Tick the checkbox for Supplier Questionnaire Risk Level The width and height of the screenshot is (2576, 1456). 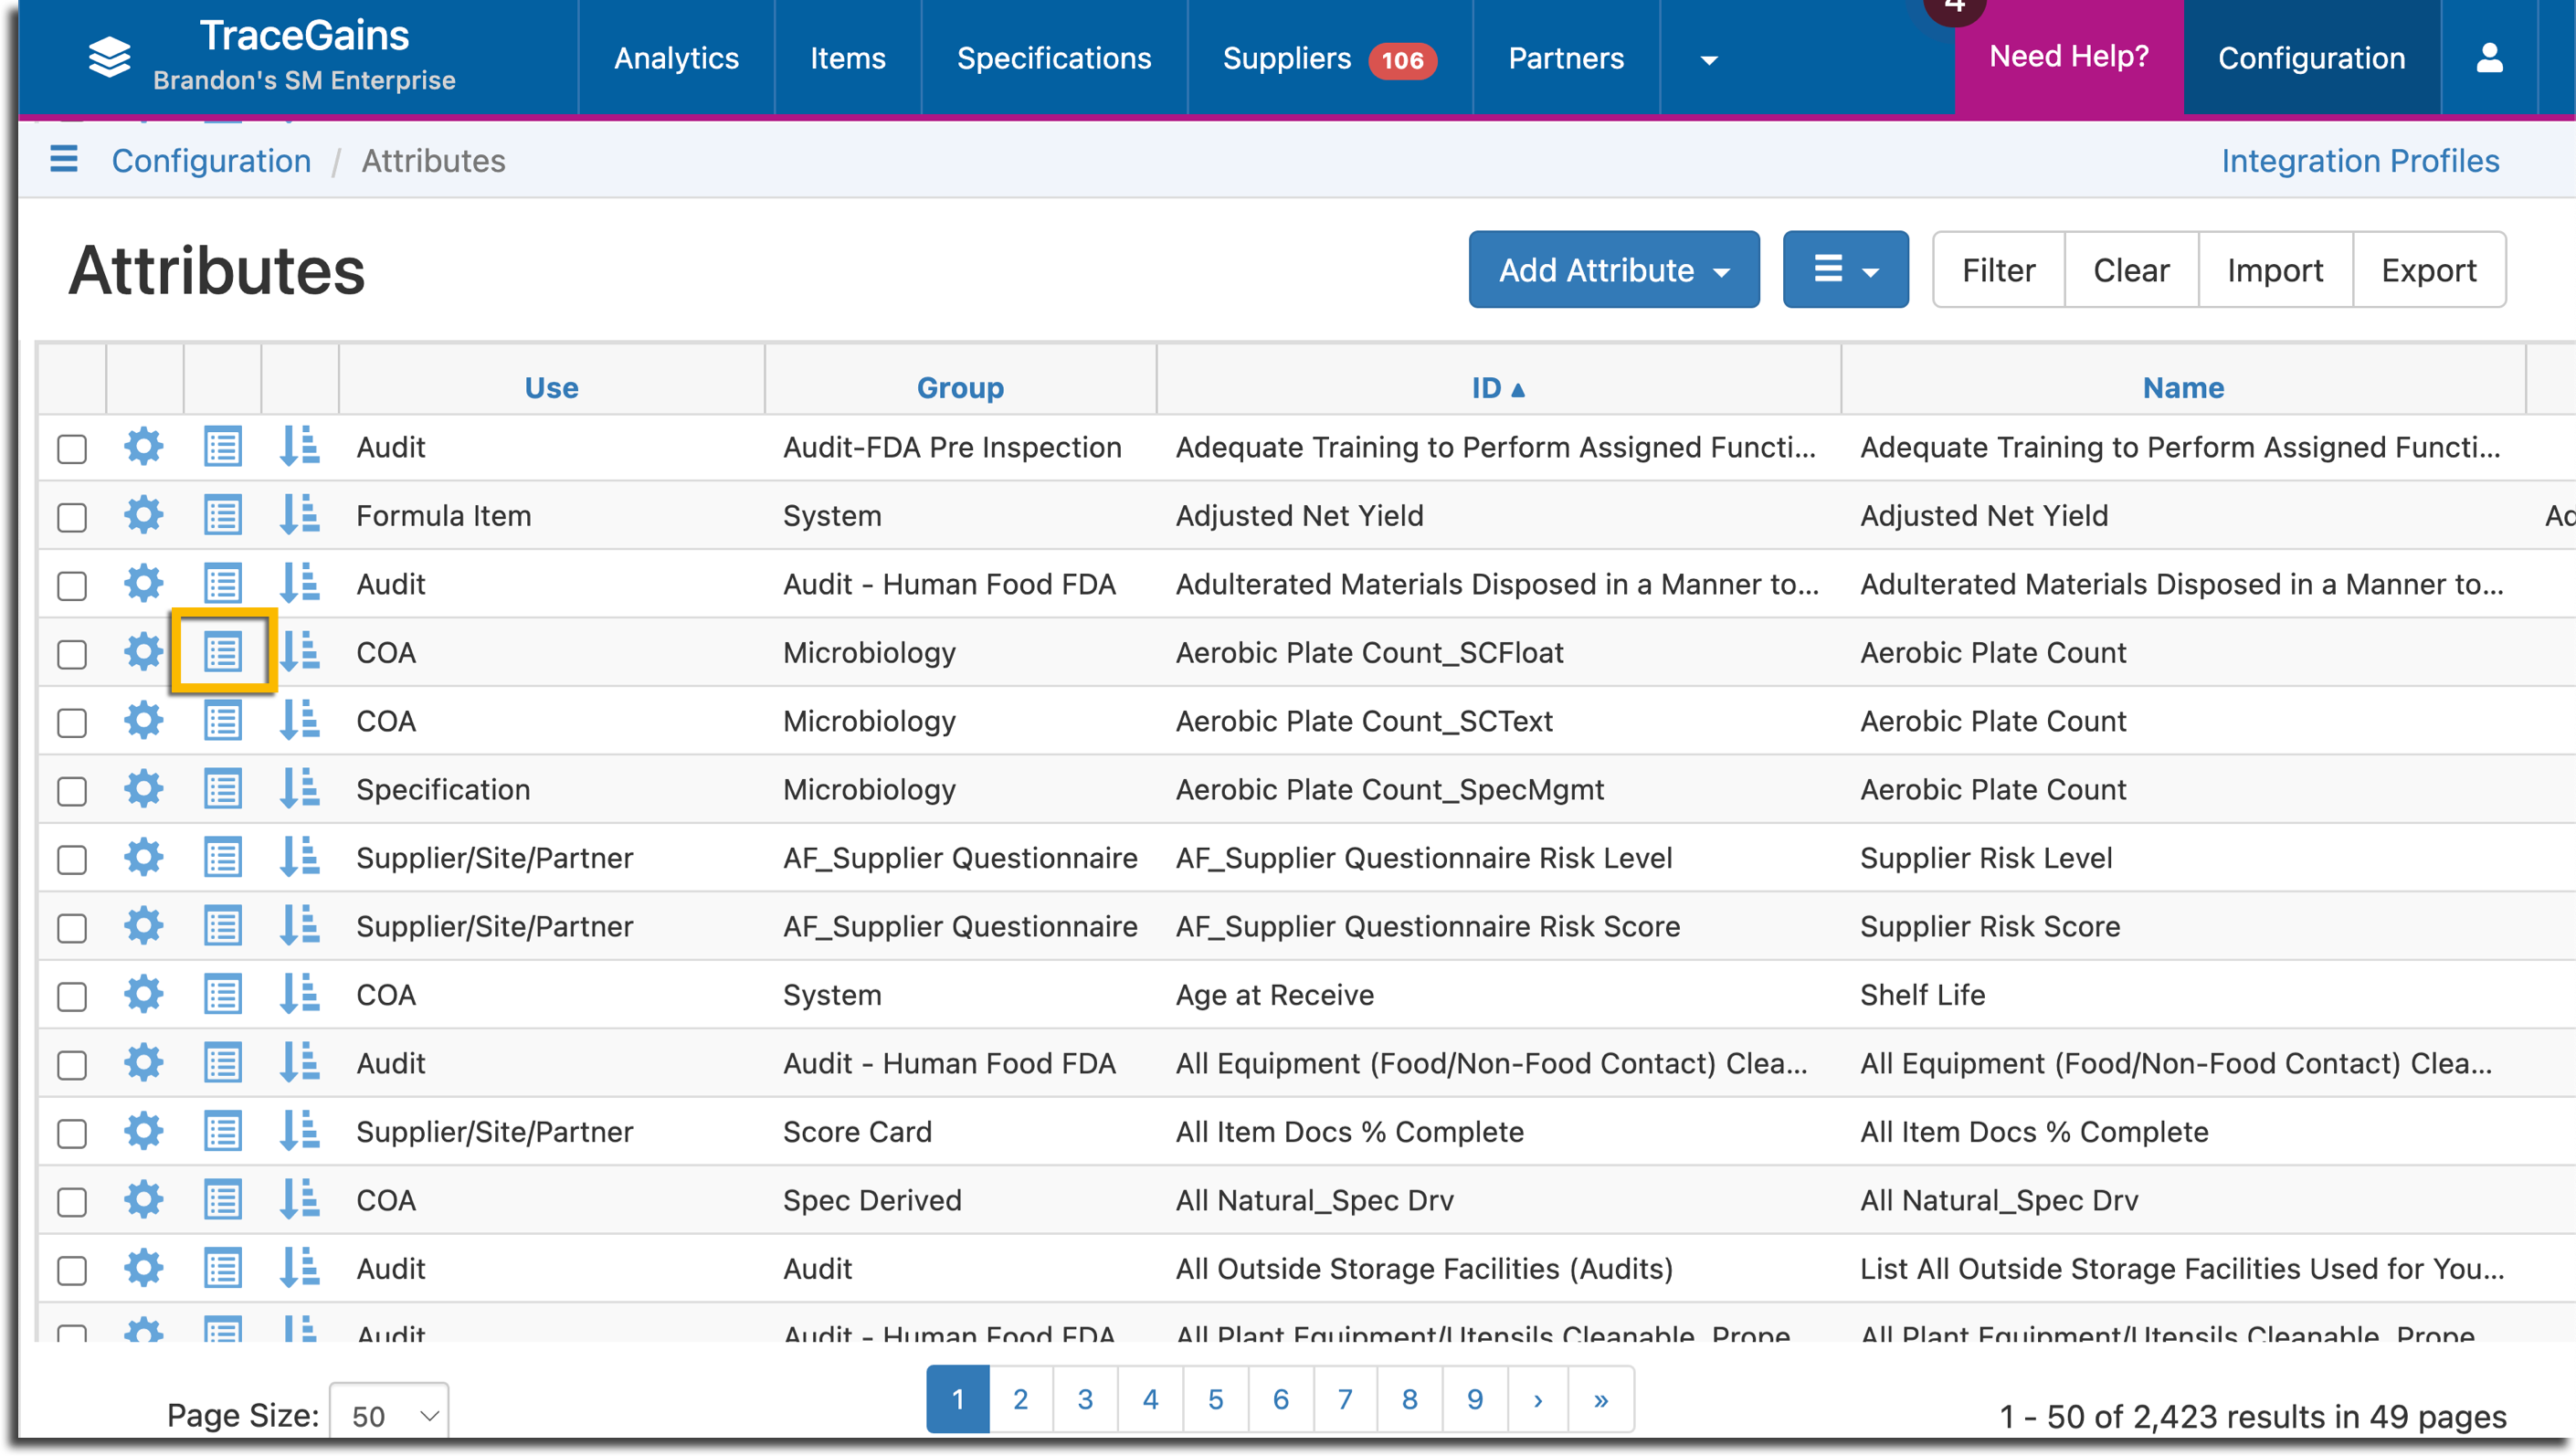click(72, 860)
